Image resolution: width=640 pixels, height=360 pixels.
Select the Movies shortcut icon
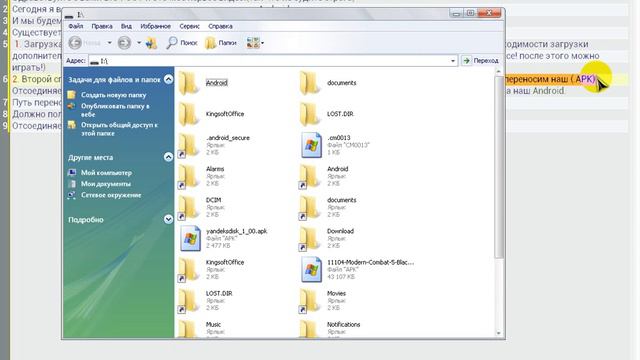coord(309,301)
